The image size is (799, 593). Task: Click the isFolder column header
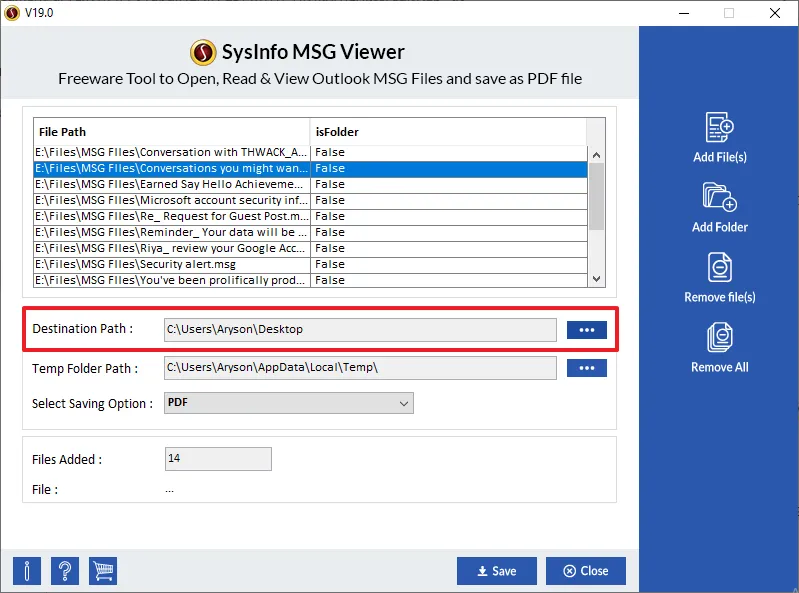pos(446,131)
